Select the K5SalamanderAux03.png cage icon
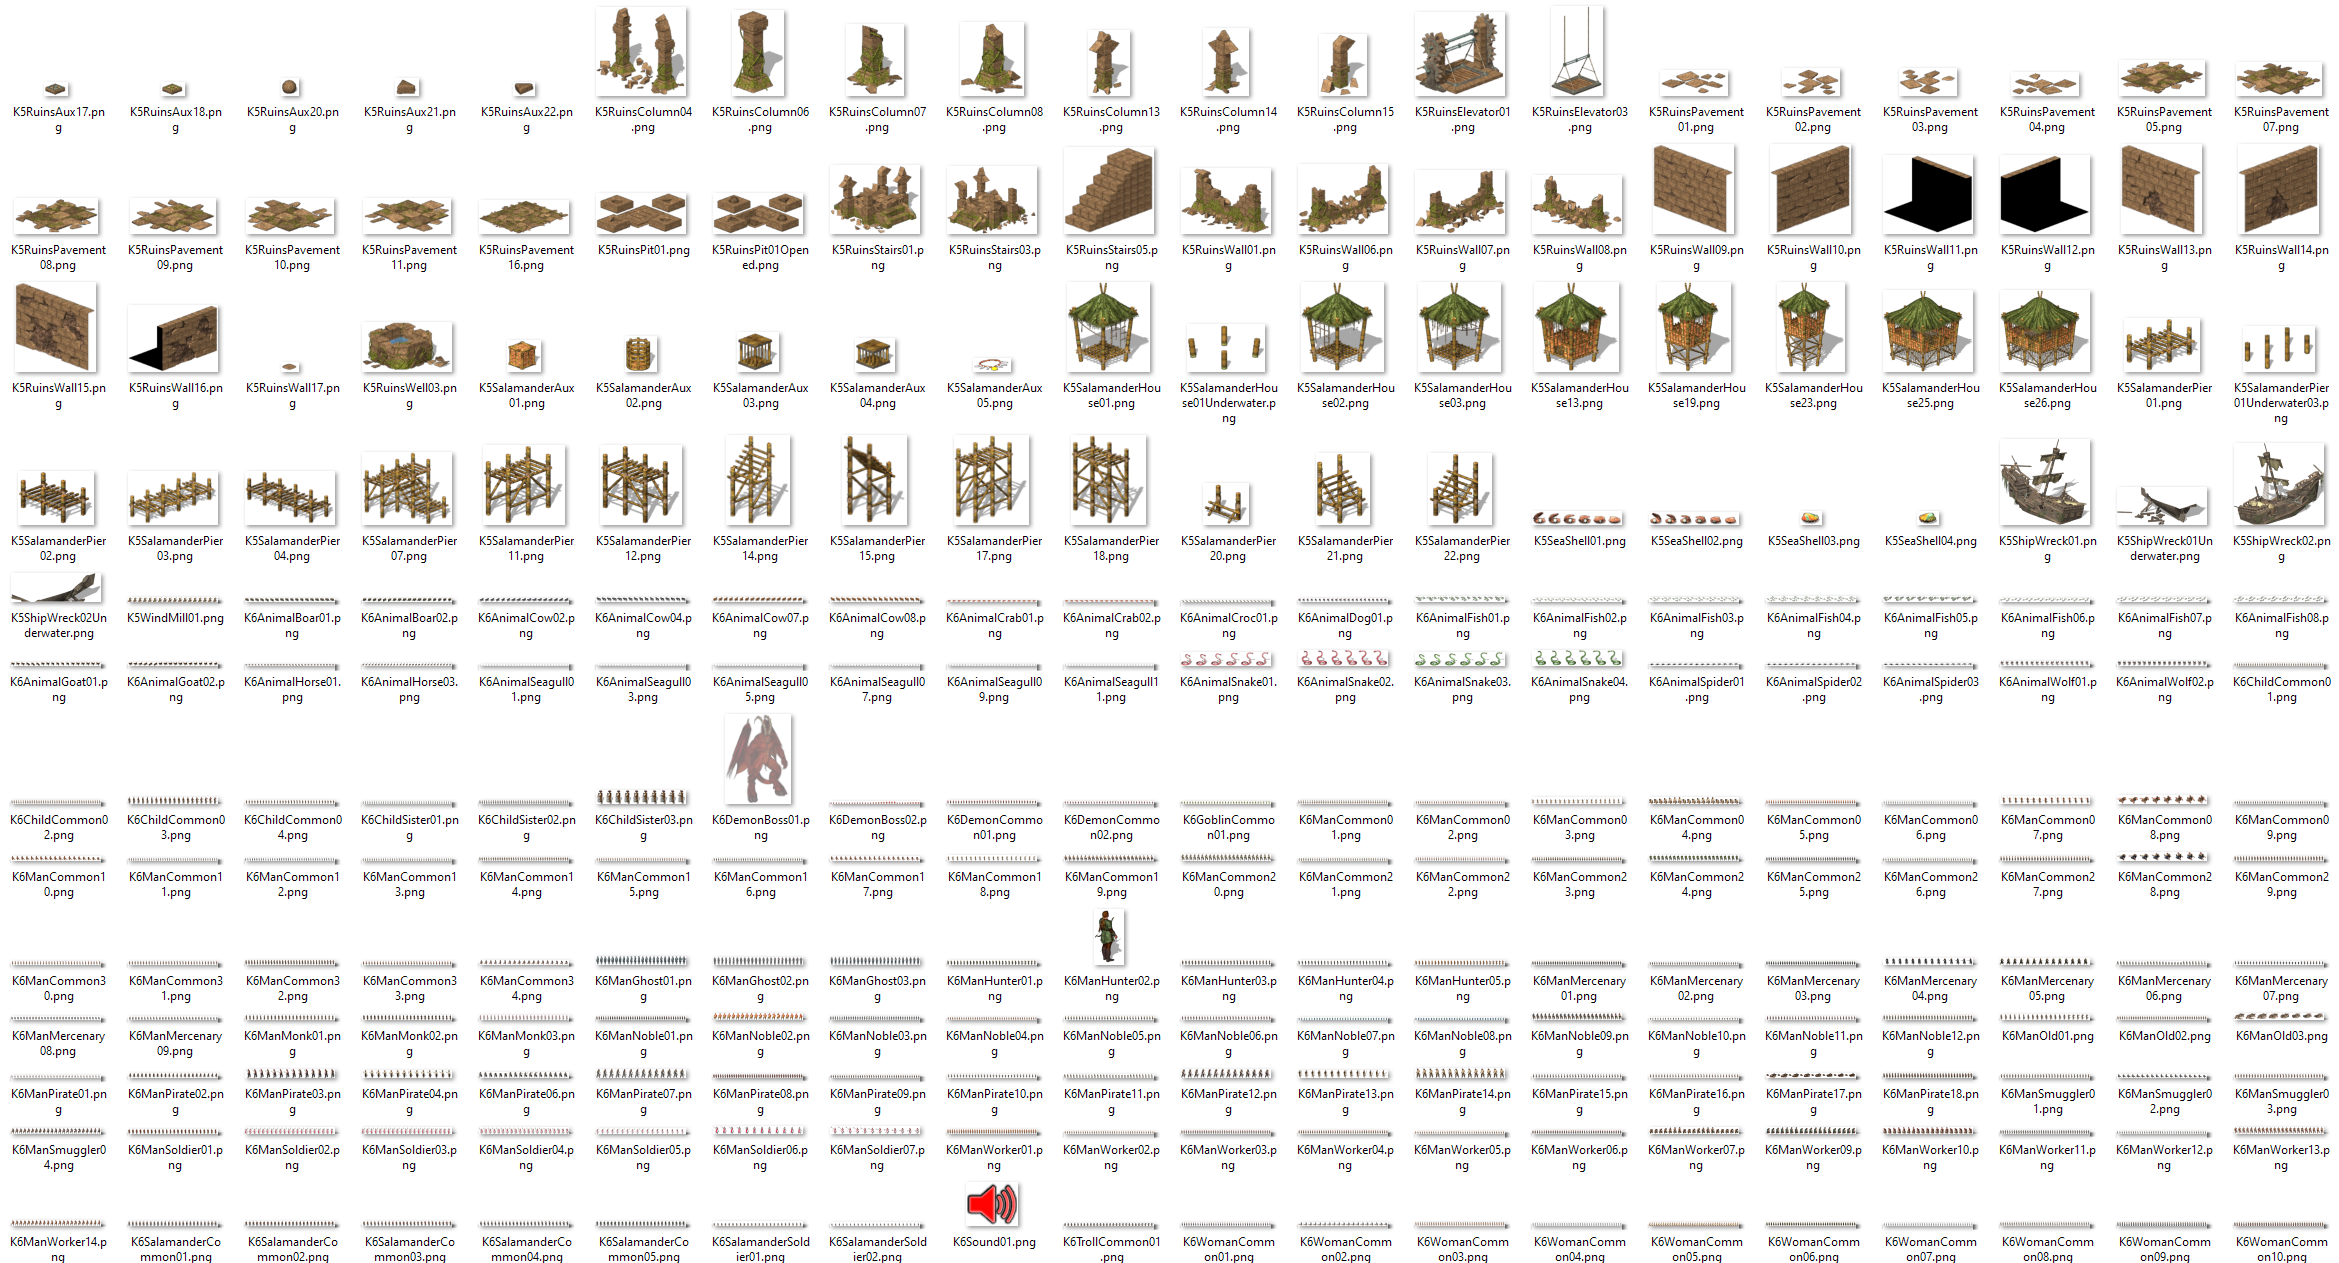This screenshot has height=1263, width=2339. (758, 352)
